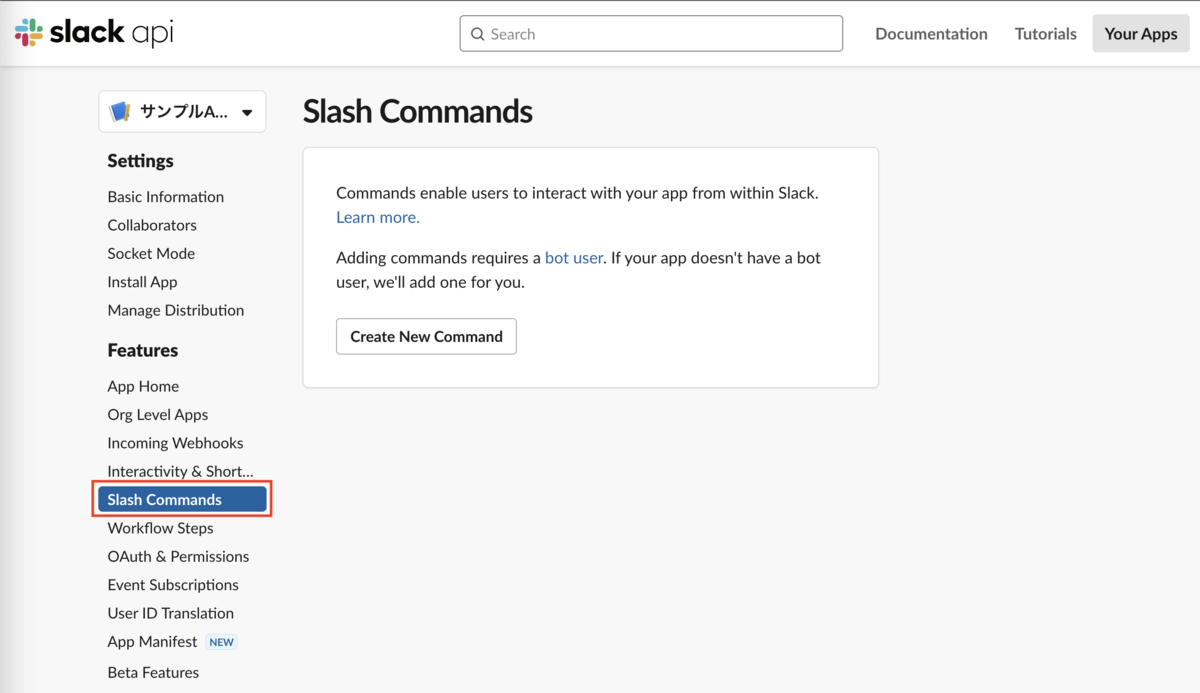The width and height of the screenshot is (1200, 693).
Task: Open Manage Distribution settings
Action: coord(176,310)
